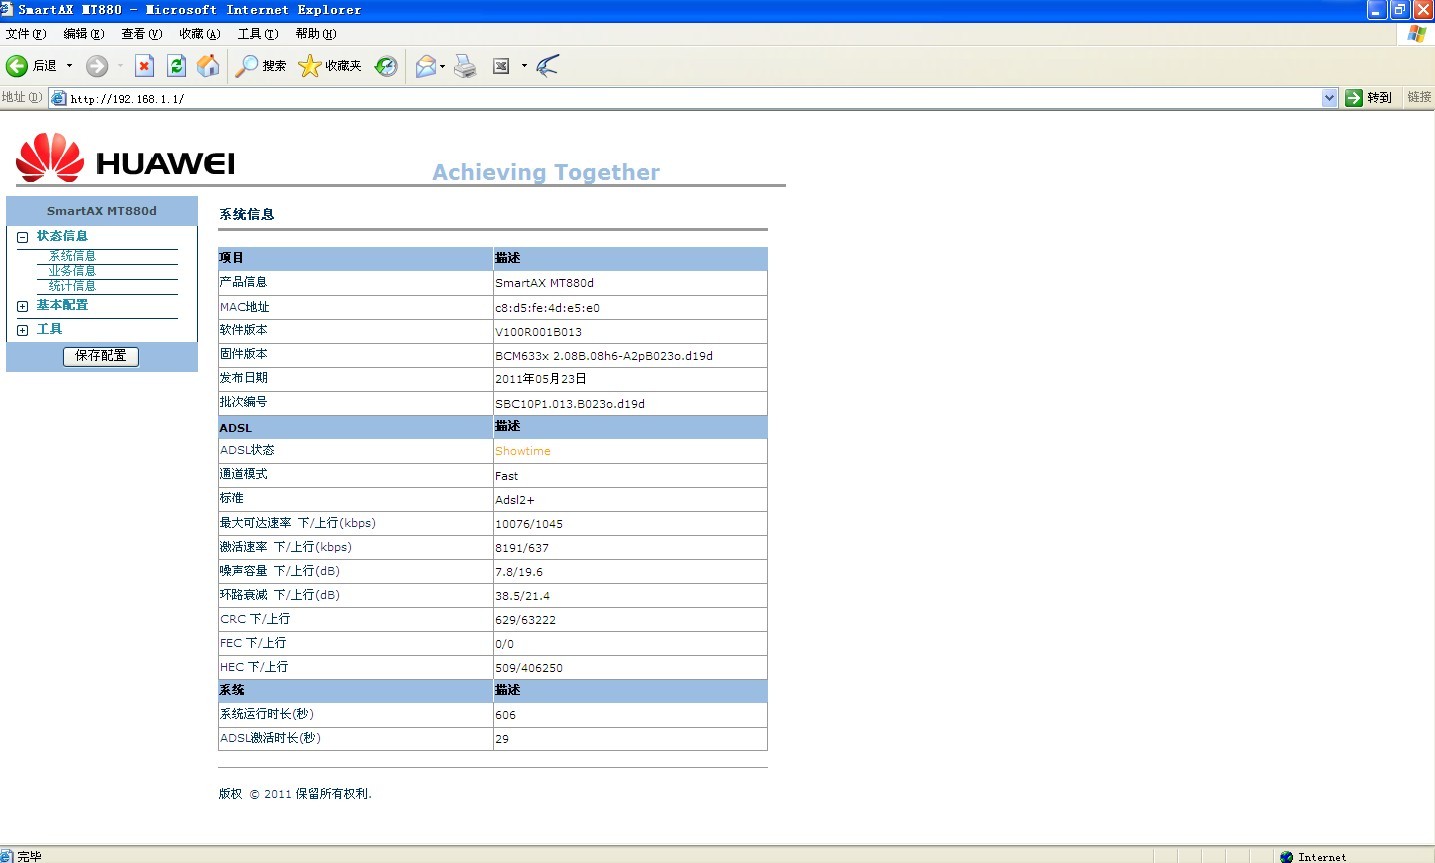Open the 收藏夹 favorites star

tap(330, 66)
